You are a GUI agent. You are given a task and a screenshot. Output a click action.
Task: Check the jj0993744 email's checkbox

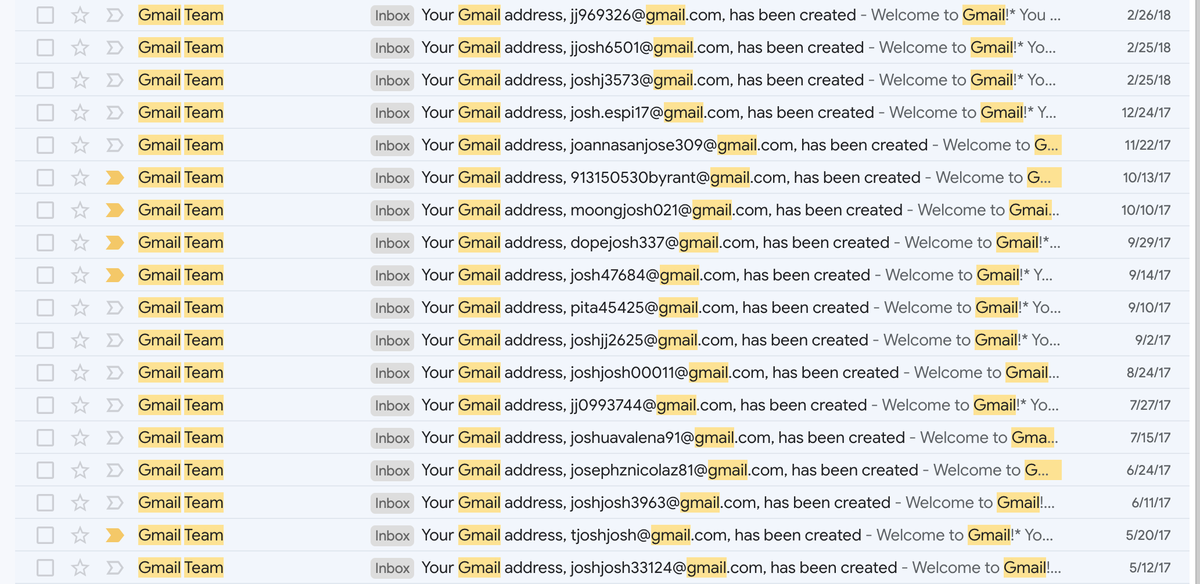[x=44, y=405]
